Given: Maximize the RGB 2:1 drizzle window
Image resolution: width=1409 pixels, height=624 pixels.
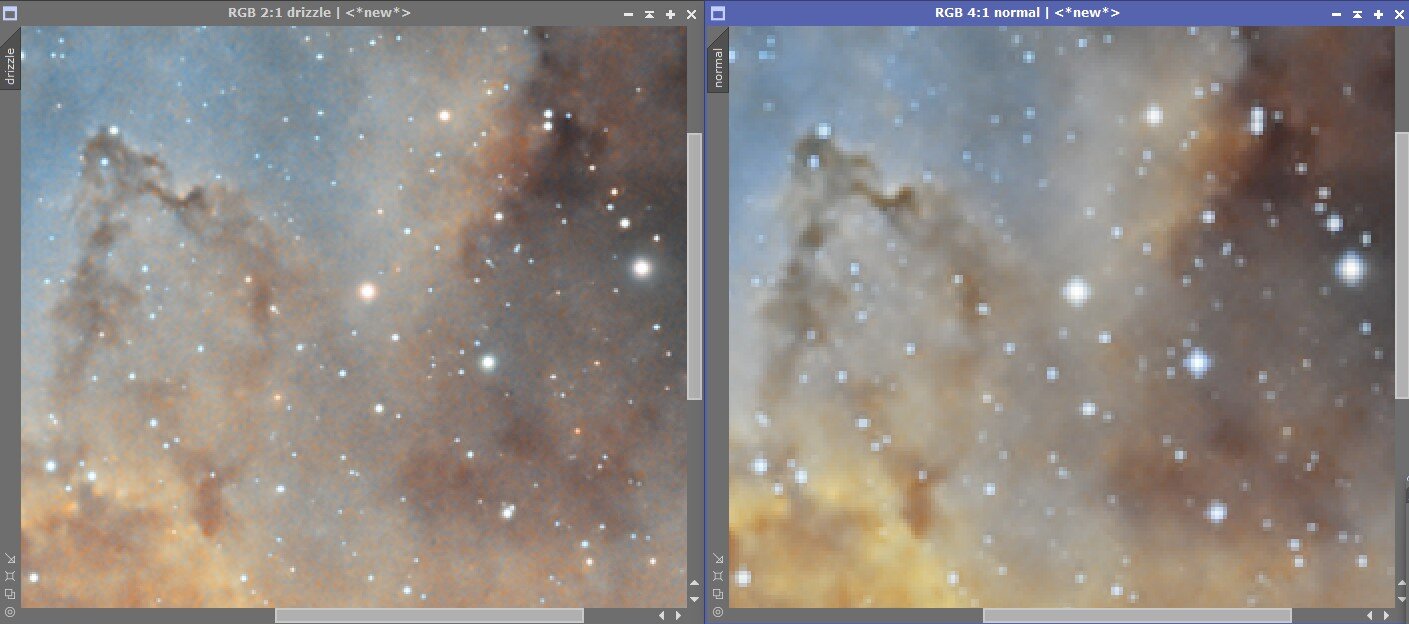Looking at the screenshot, I should click(670, 14).
